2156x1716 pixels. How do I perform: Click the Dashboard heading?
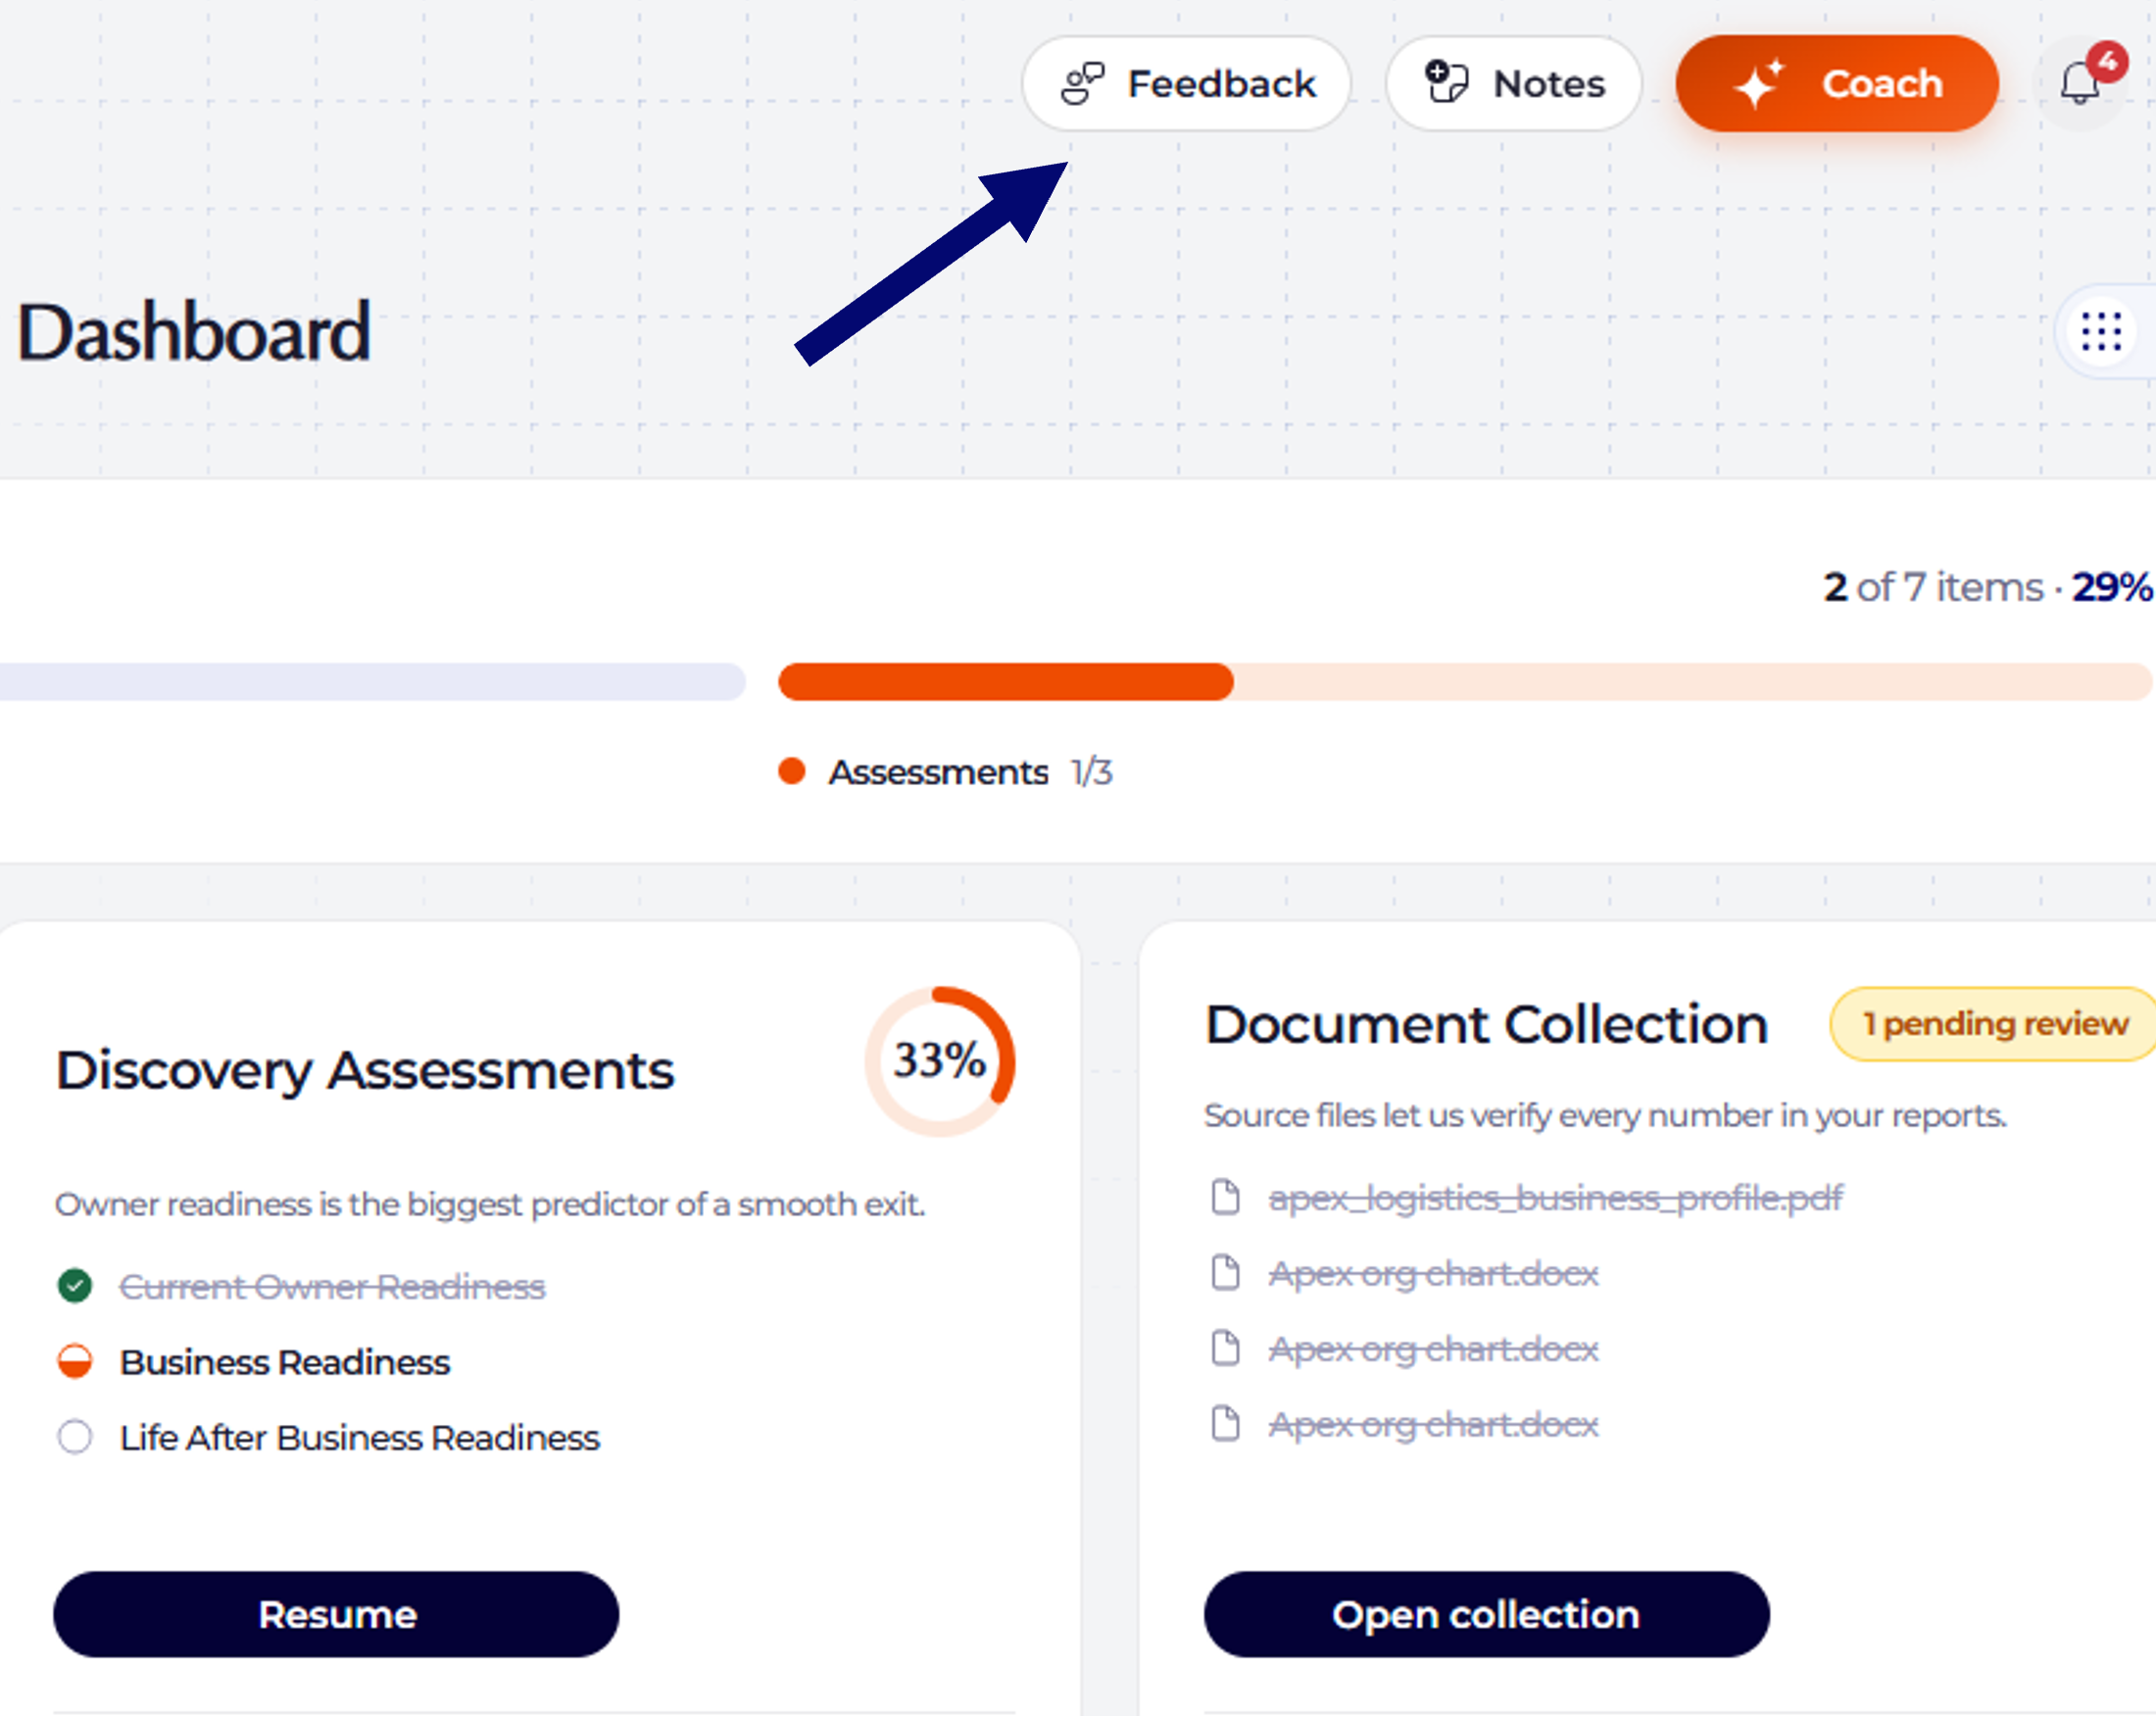click(194, 332)
